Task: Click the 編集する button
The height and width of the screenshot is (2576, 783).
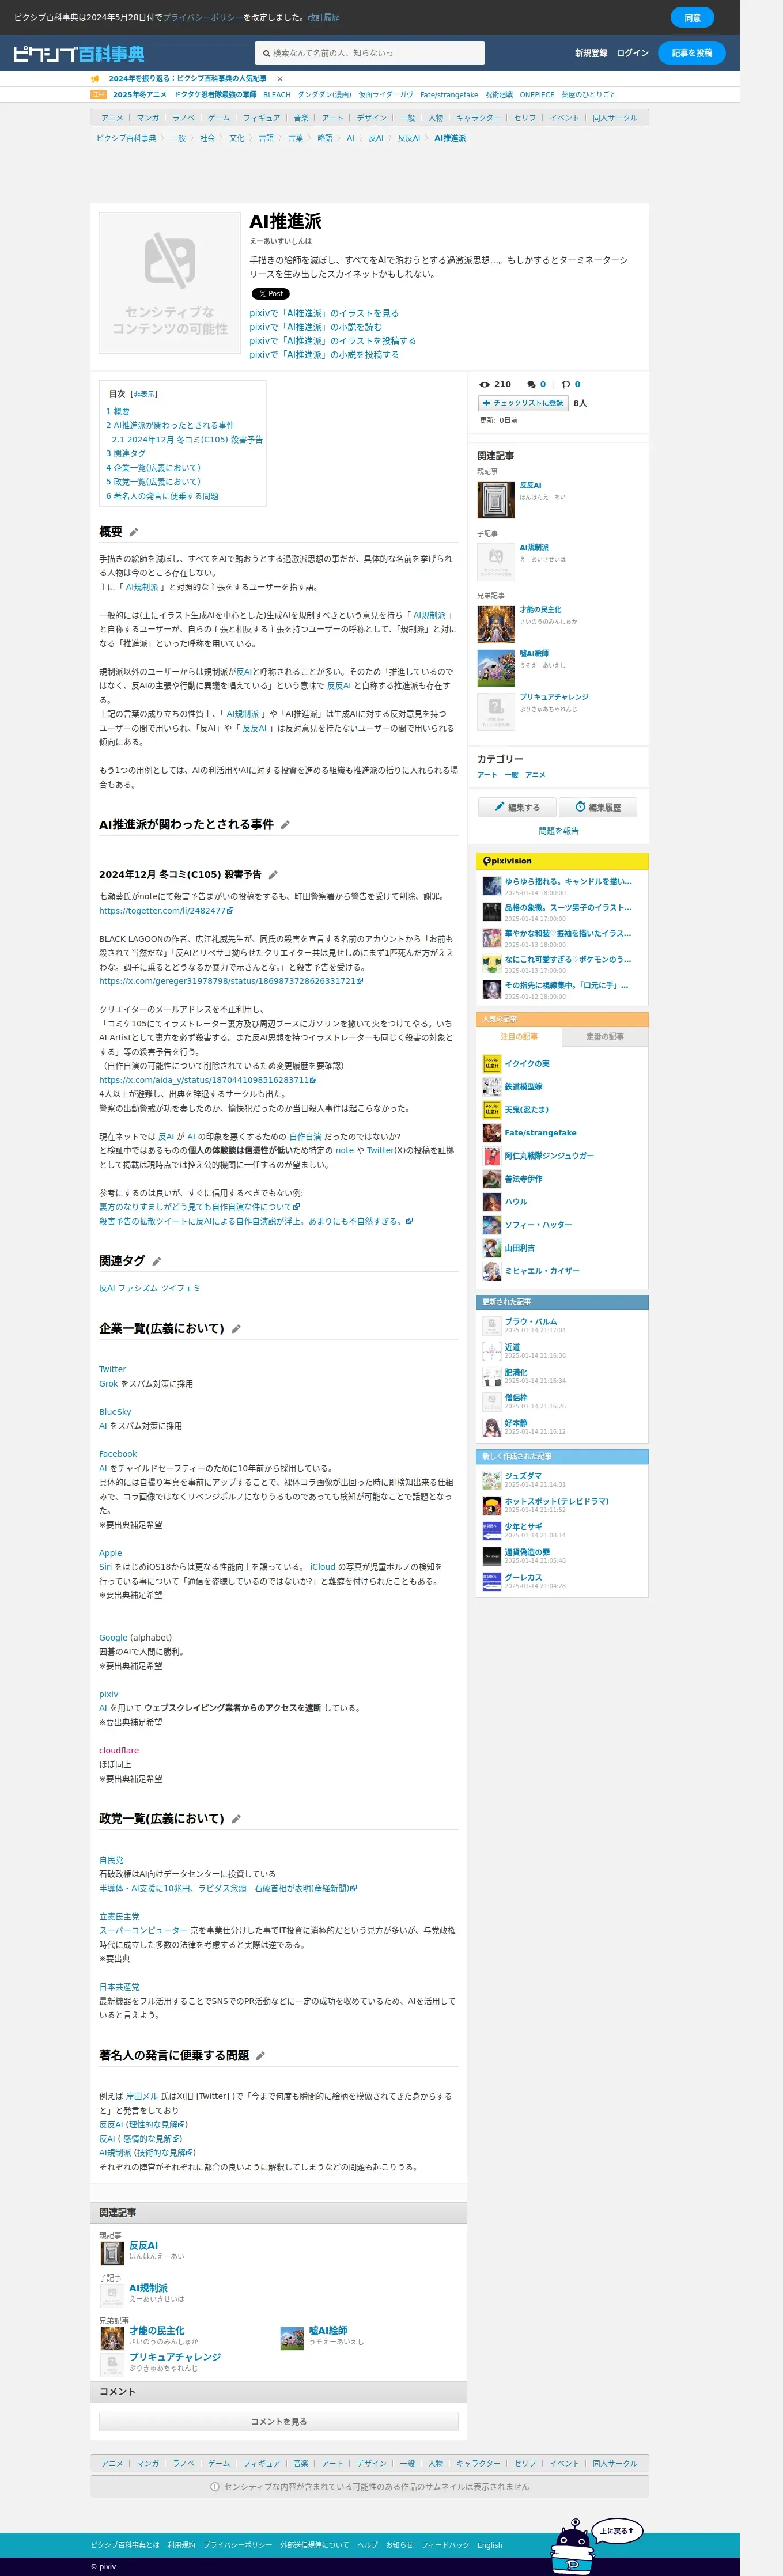Action: (x=517, y=807)
